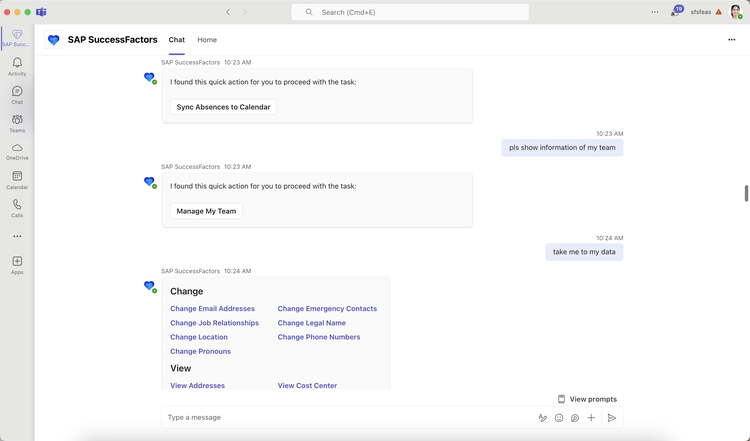
Task: Click the View section heading
Action: 180,369
